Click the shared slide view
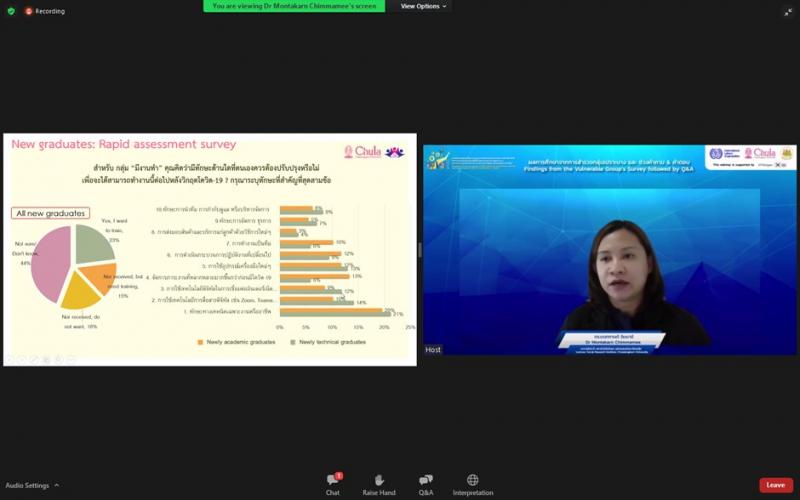The image size is (800, 500). (x=210, y=249)
